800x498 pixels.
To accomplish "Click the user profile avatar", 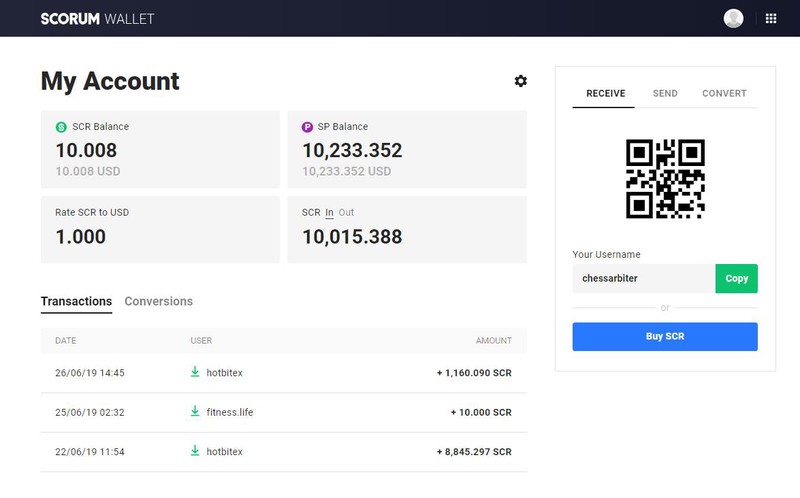I will [x=733, y=18].
